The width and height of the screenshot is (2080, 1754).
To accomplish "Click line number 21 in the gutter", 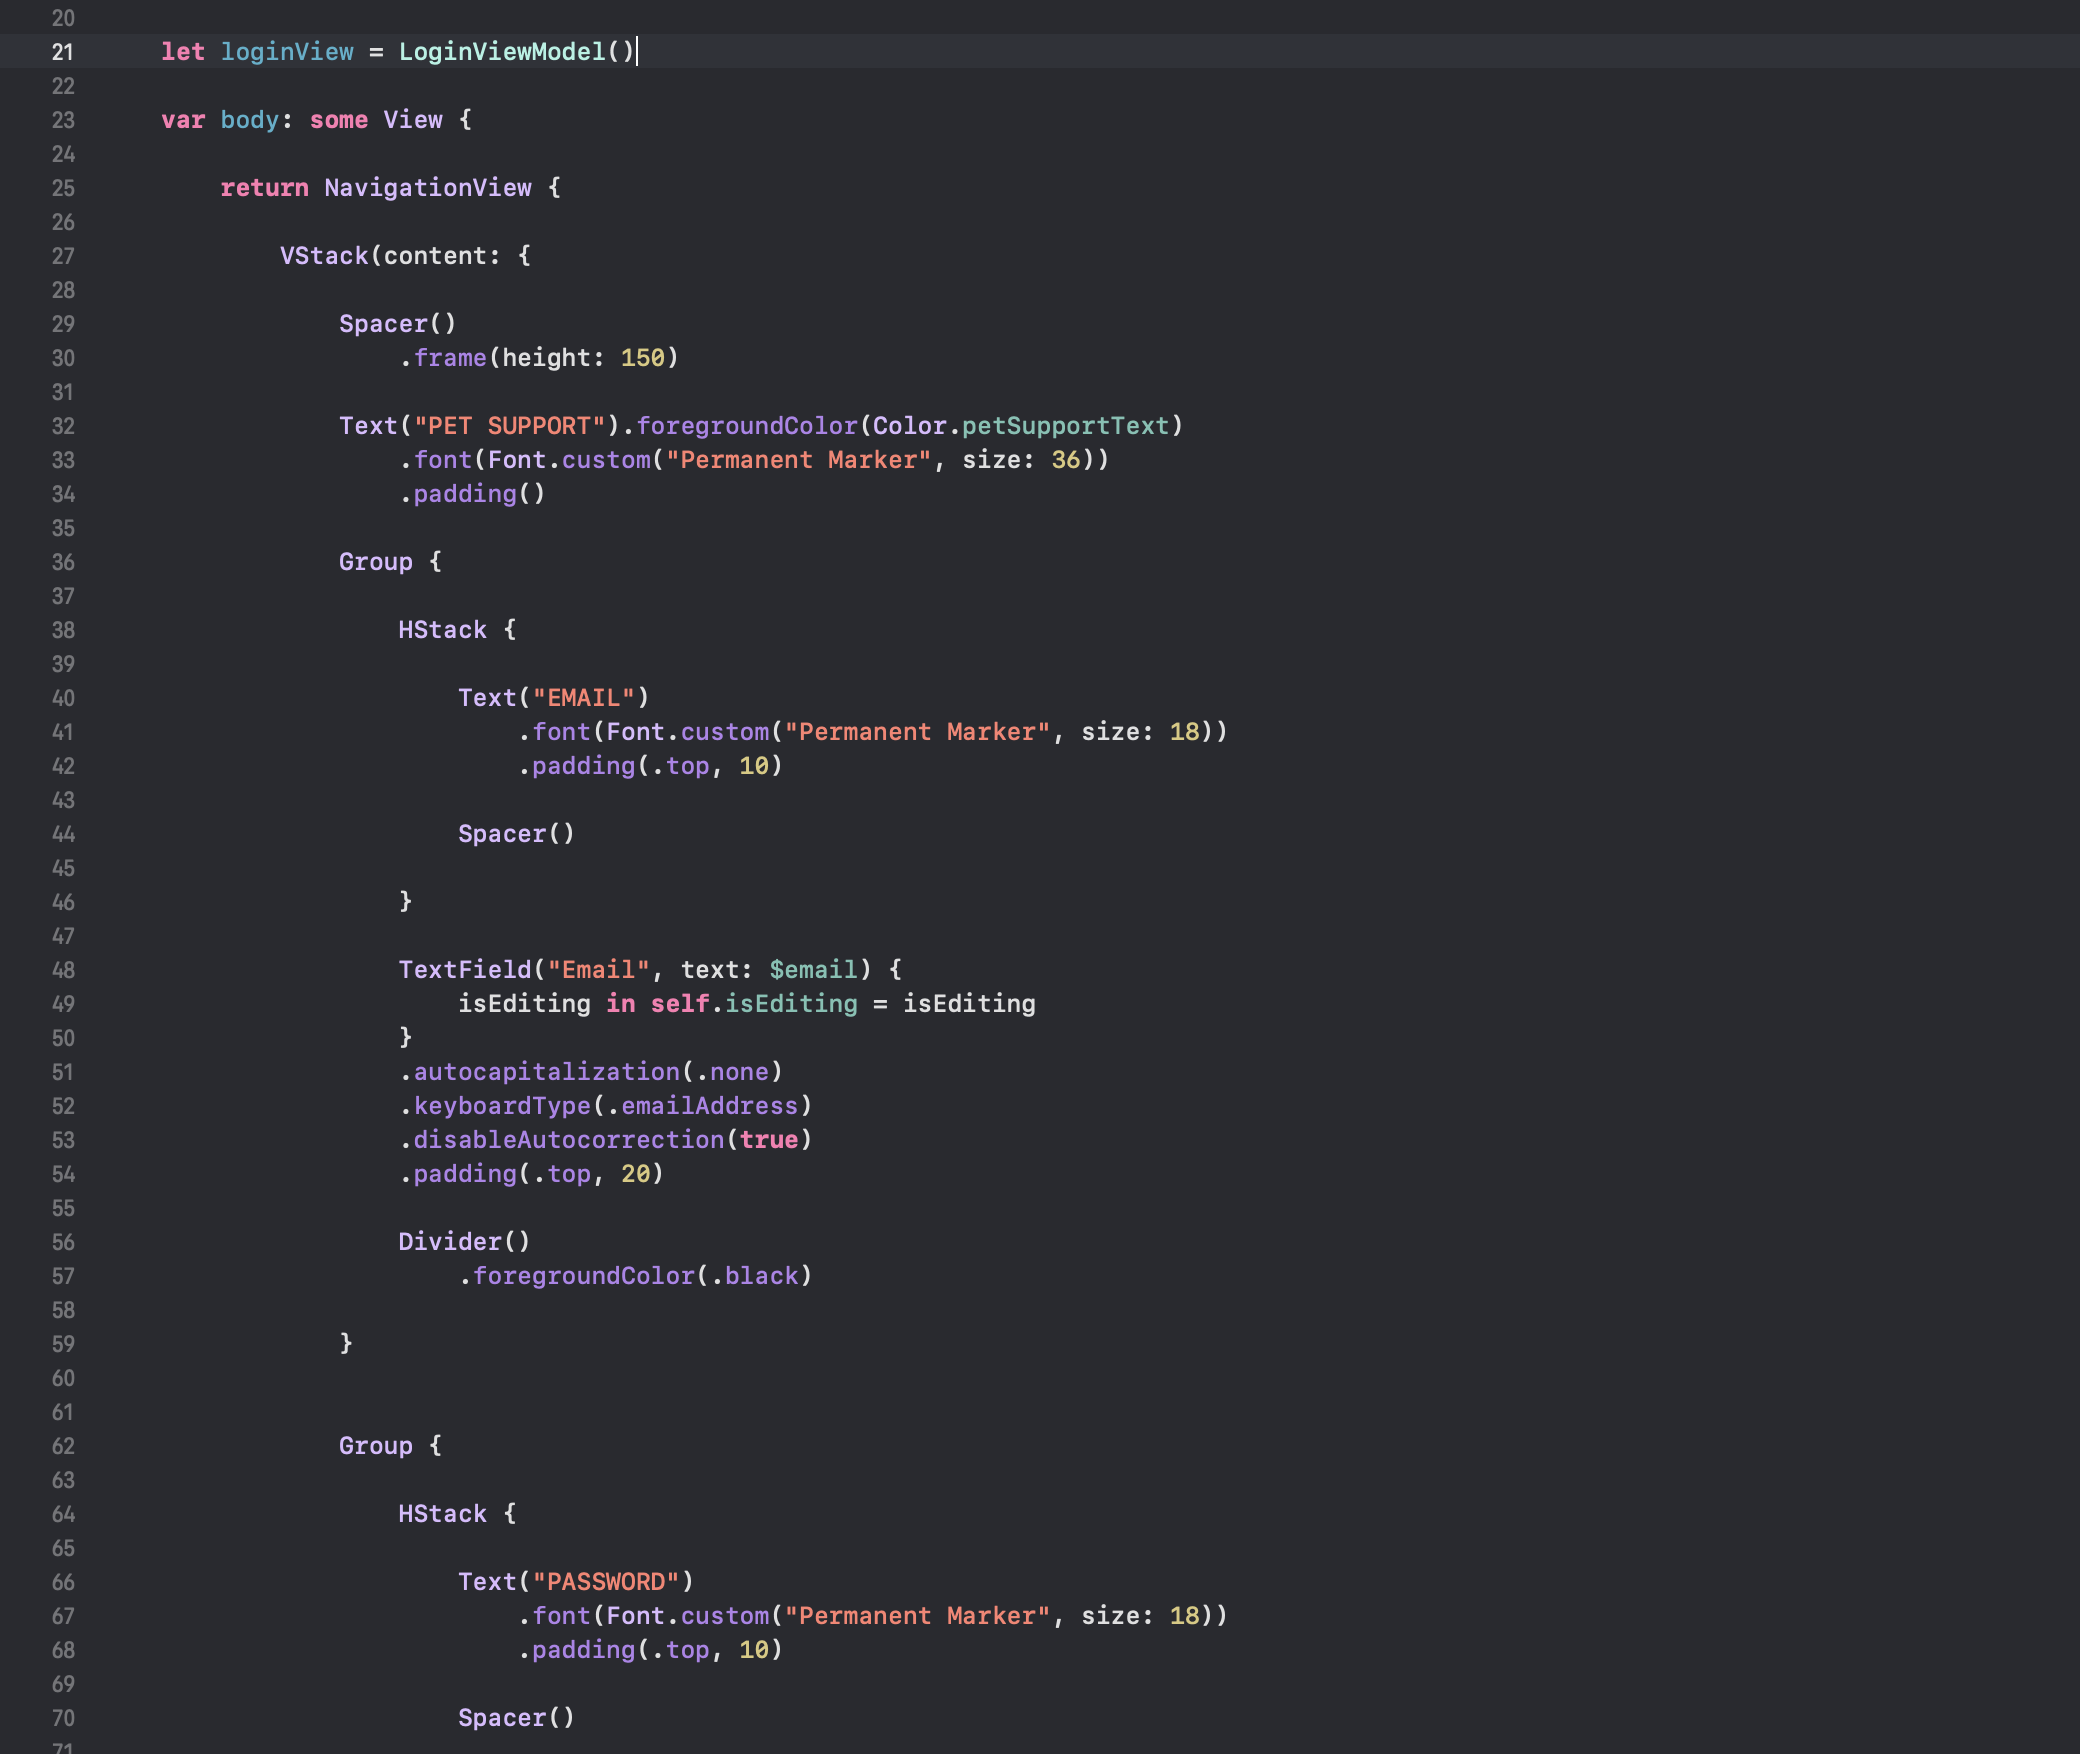I will point(63,52).
